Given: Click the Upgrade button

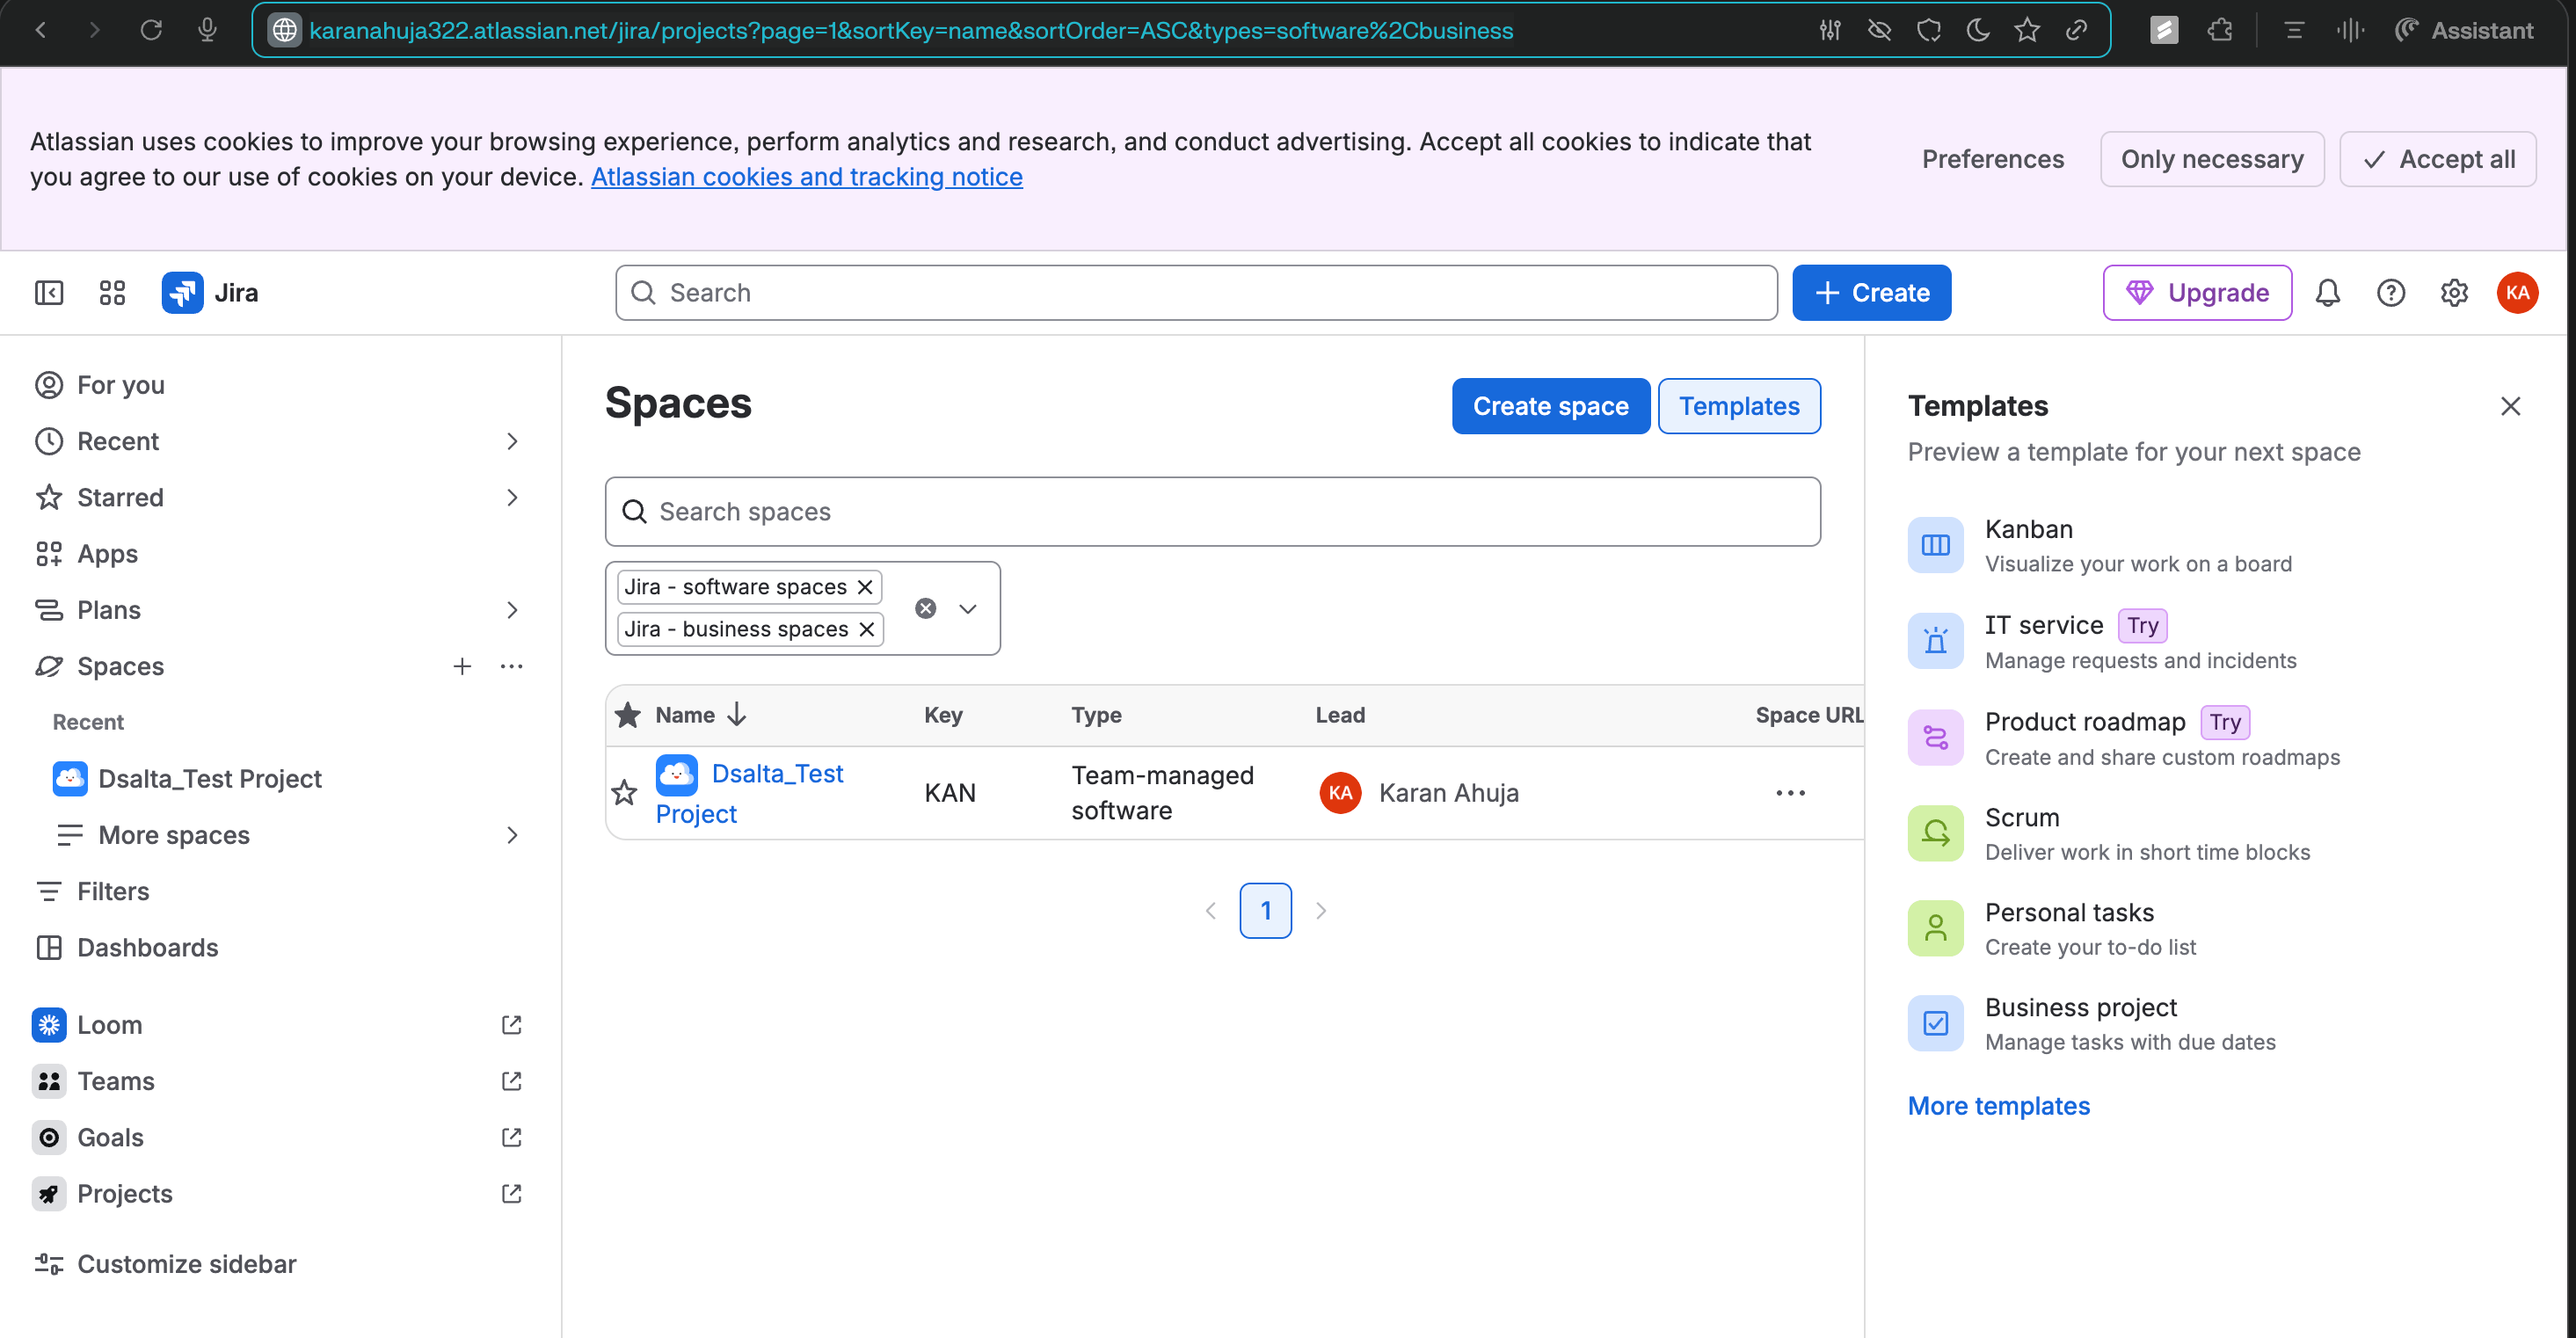Looking at the screenshot, I should pyautogui.click(x=2197, y=293).
